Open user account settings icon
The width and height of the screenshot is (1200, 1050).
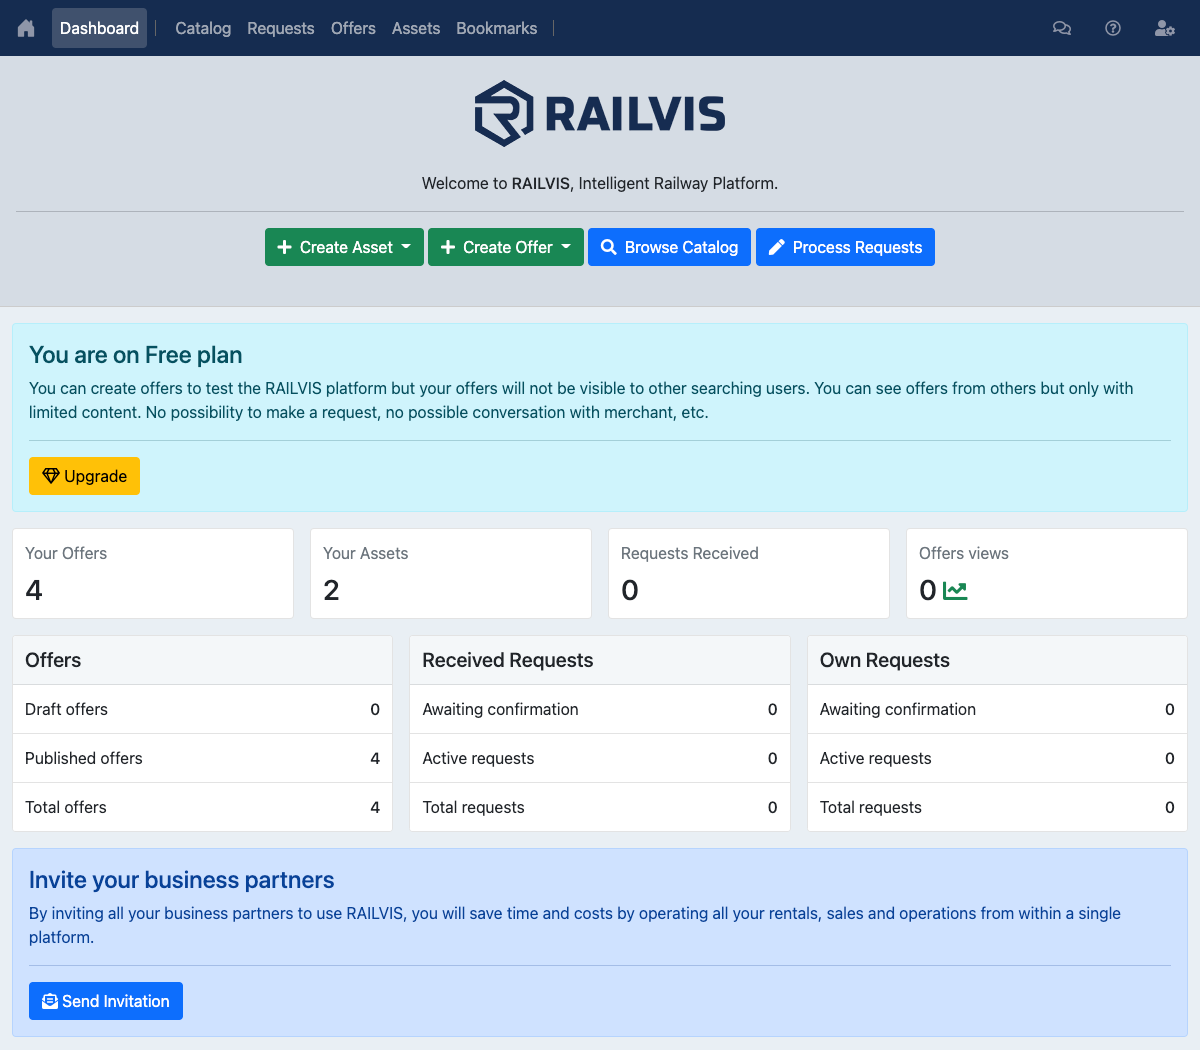click(1165, 28)
